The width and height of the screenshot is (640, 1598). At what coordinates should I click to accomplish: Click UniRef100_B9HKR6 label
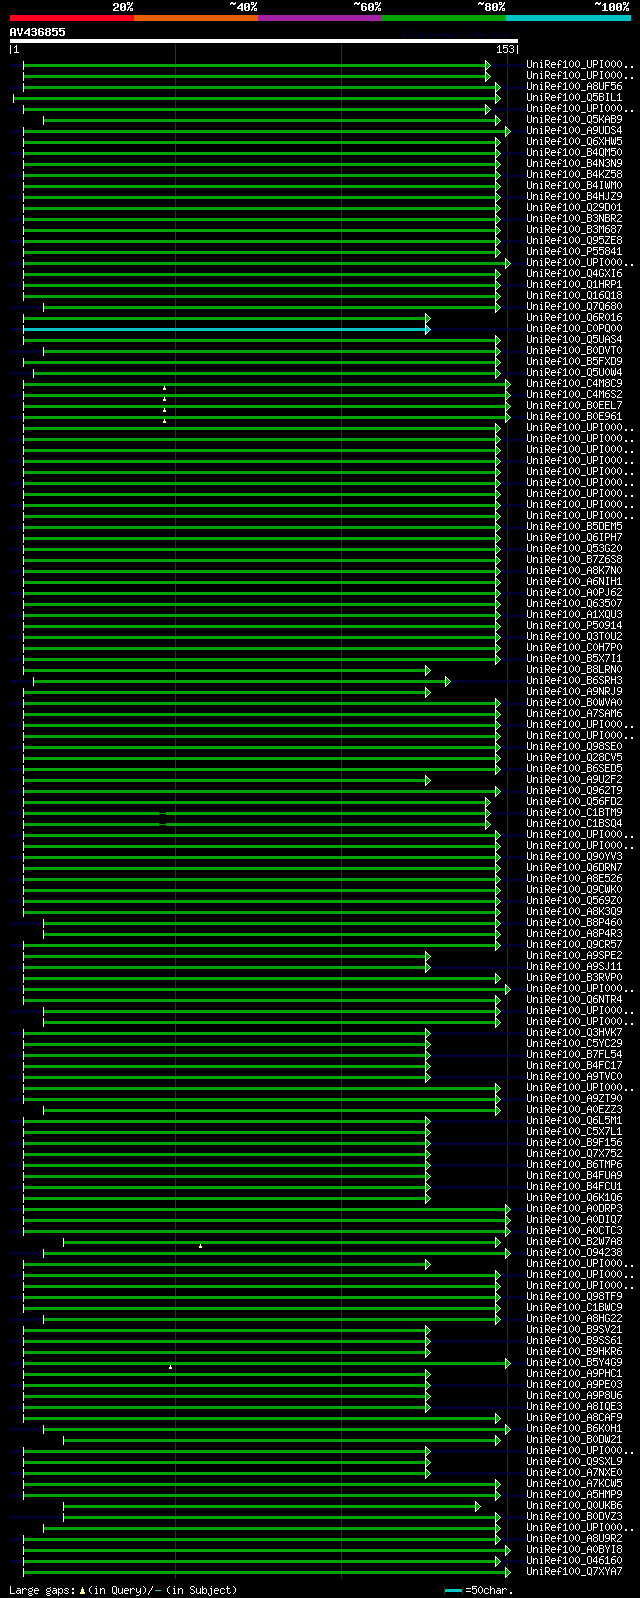pos(574,1352)
